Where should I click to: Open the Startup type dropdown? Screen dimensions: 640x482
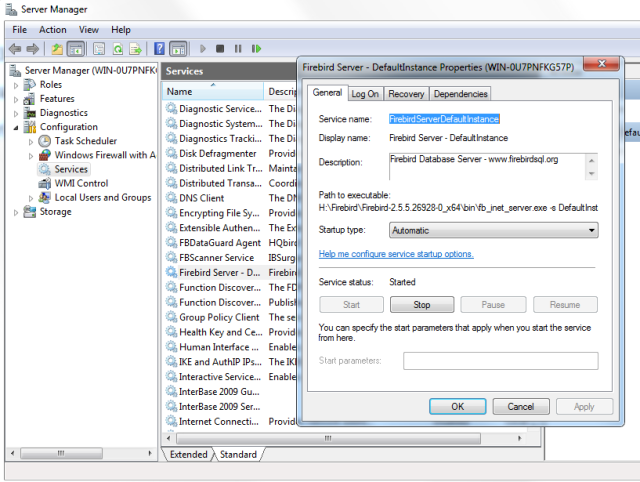(x=493, y=230)
